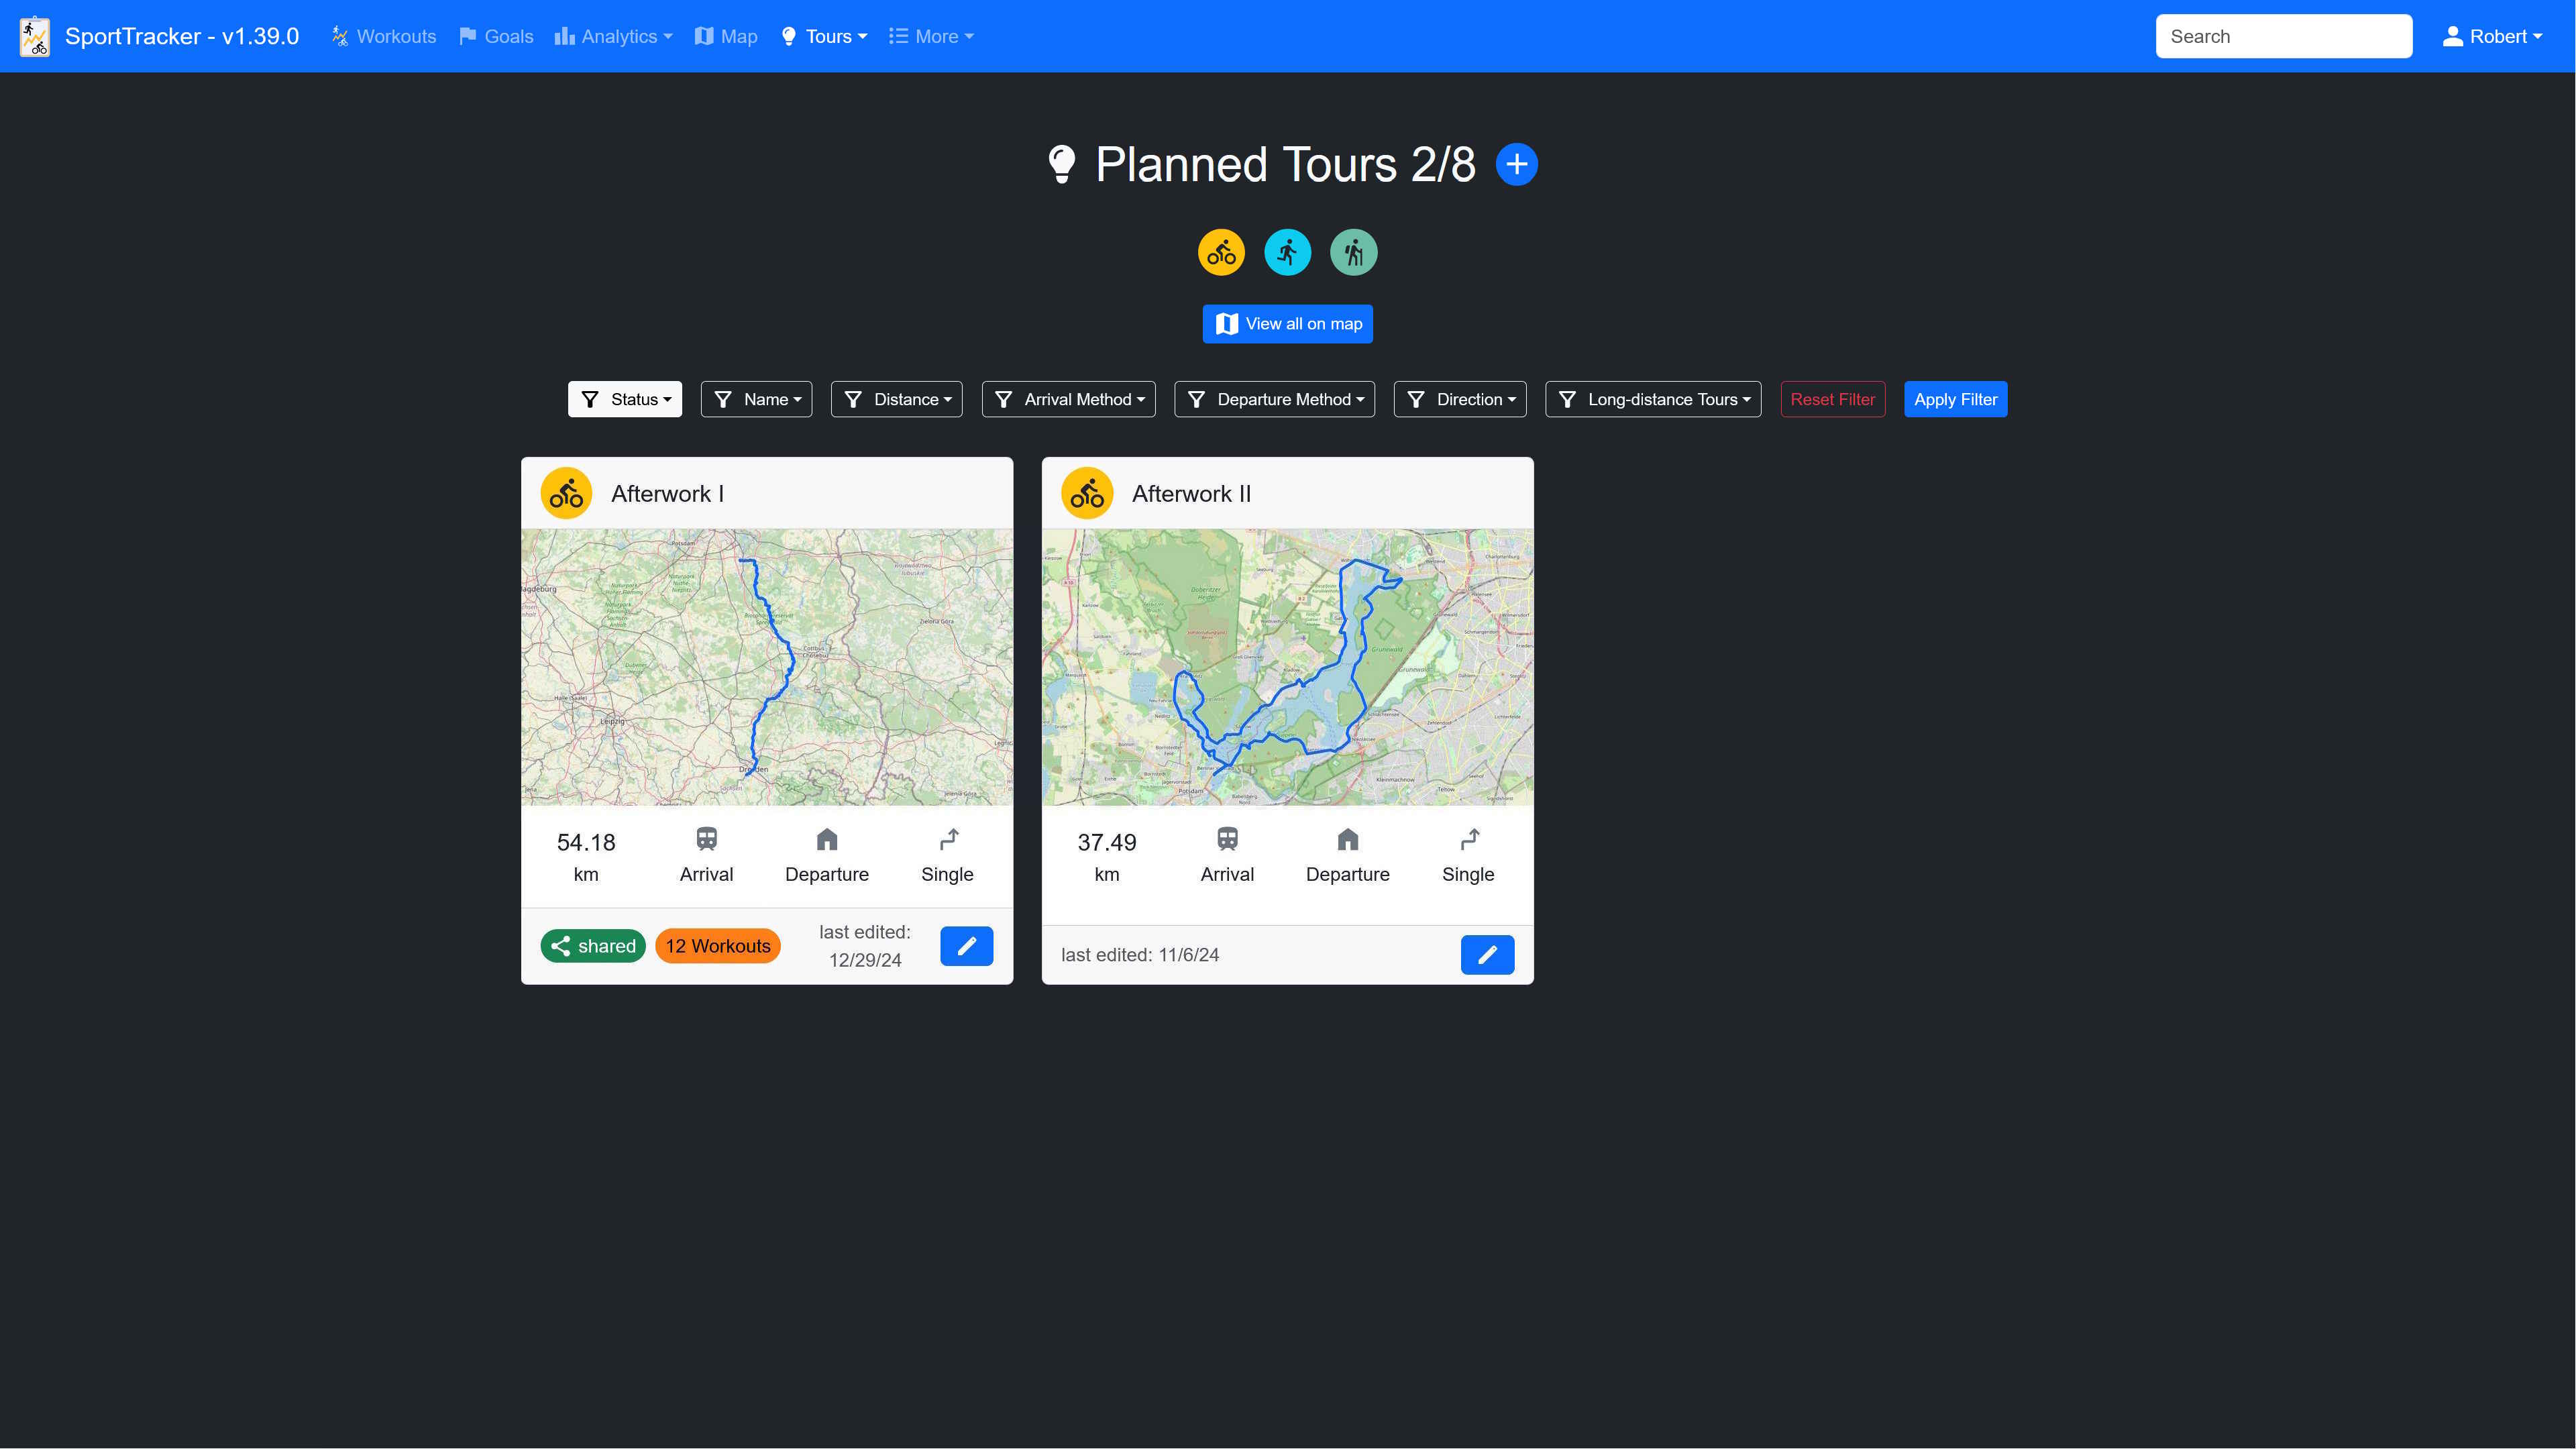Click View all on map button

(x=1287, y=324)
